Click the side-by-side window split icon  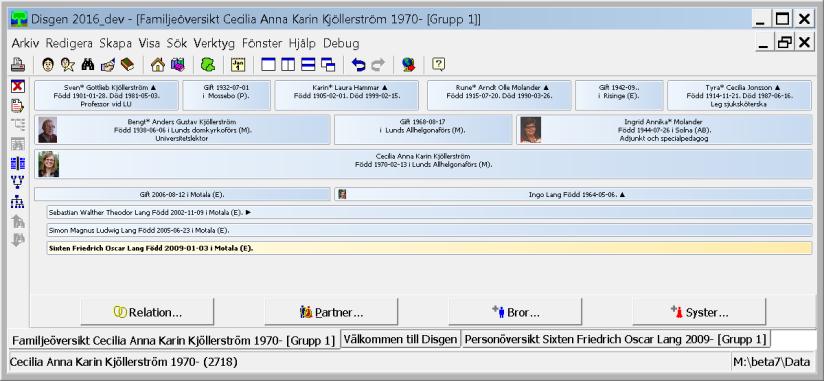click(x=288, y=65)
